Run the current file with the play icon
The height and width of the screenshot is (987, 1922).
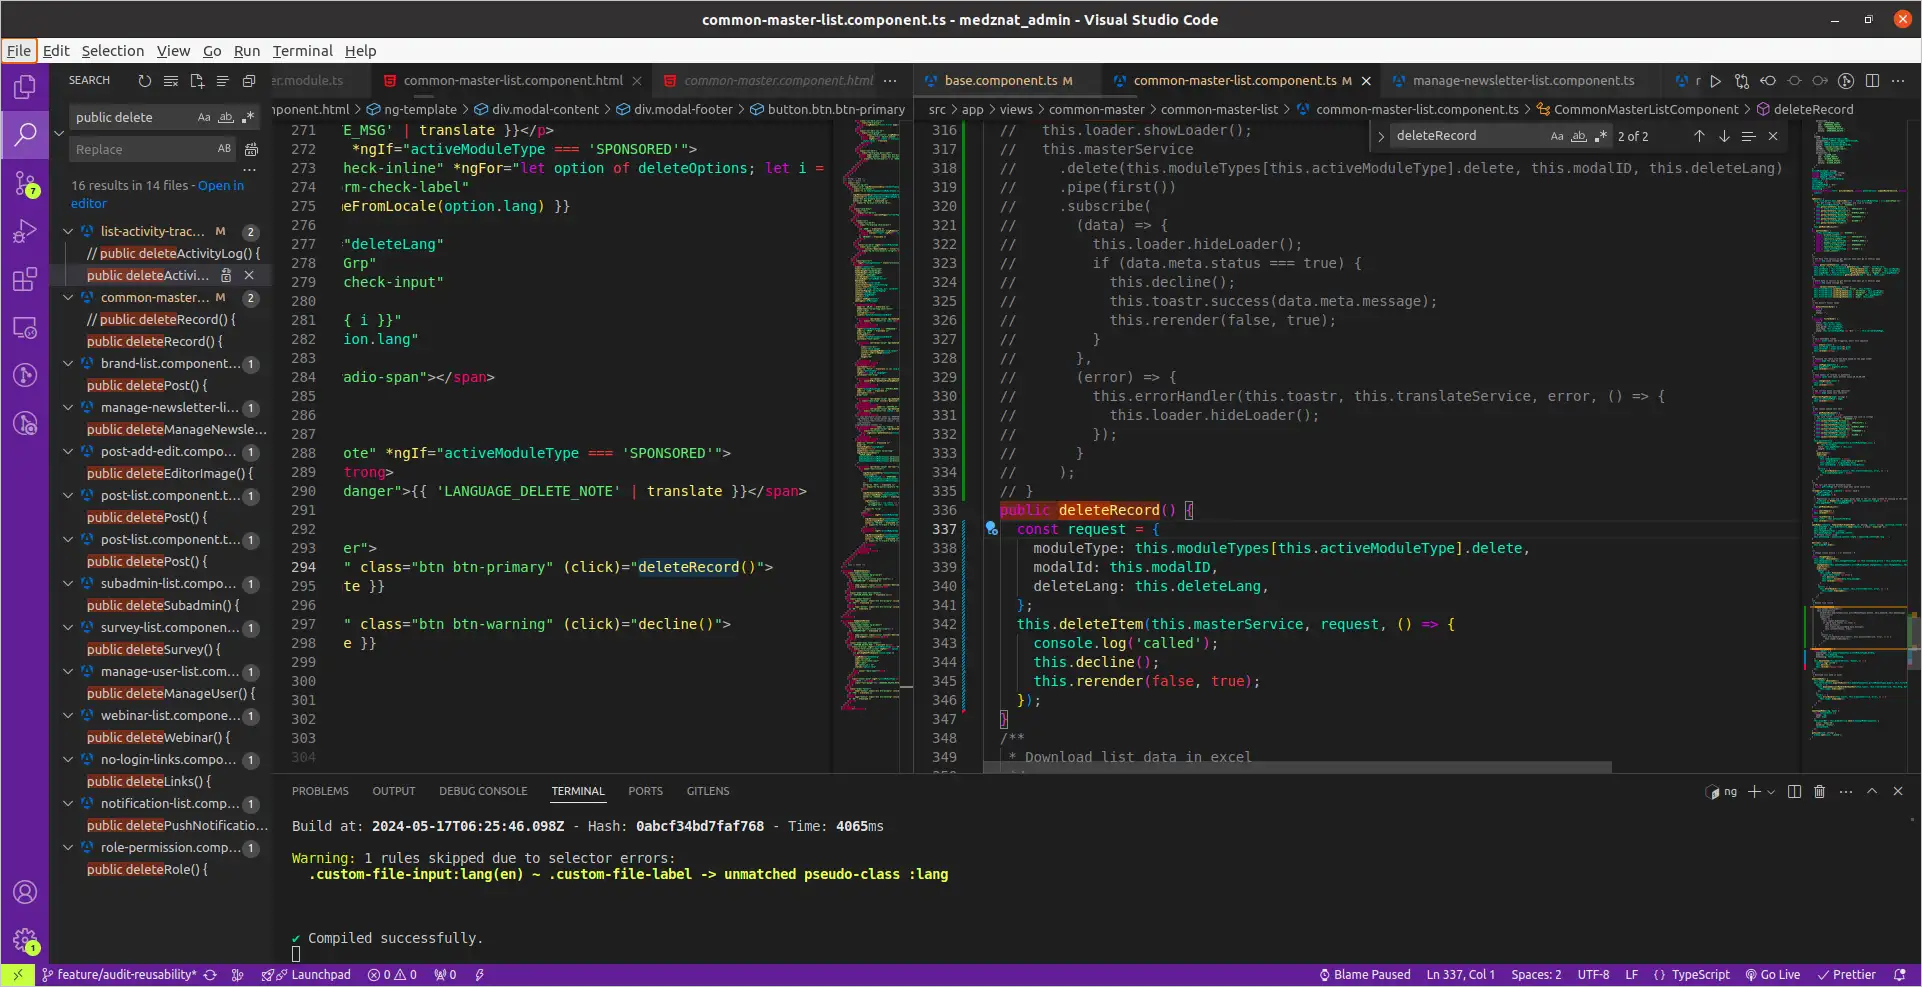[1716, 81]
